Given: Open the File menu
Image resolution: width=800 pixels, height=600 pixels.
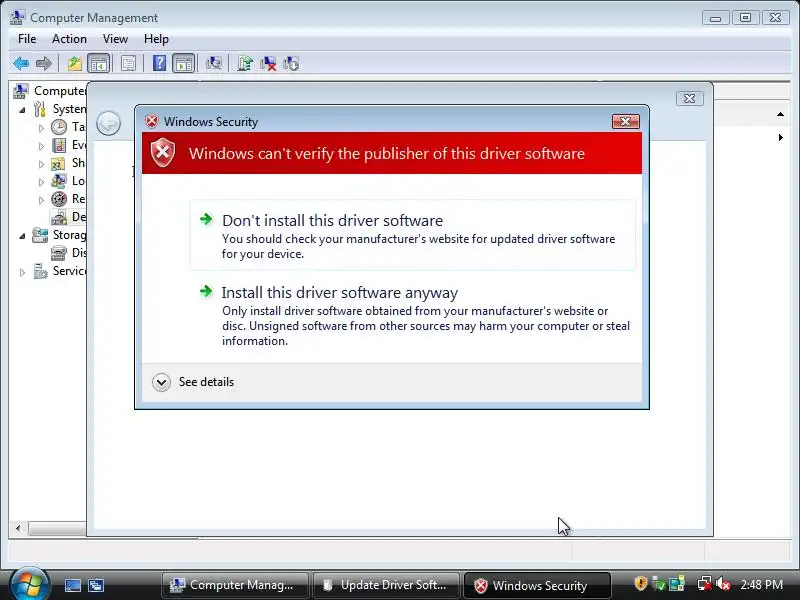Looking at the screenshot, I should coord(27,39).
